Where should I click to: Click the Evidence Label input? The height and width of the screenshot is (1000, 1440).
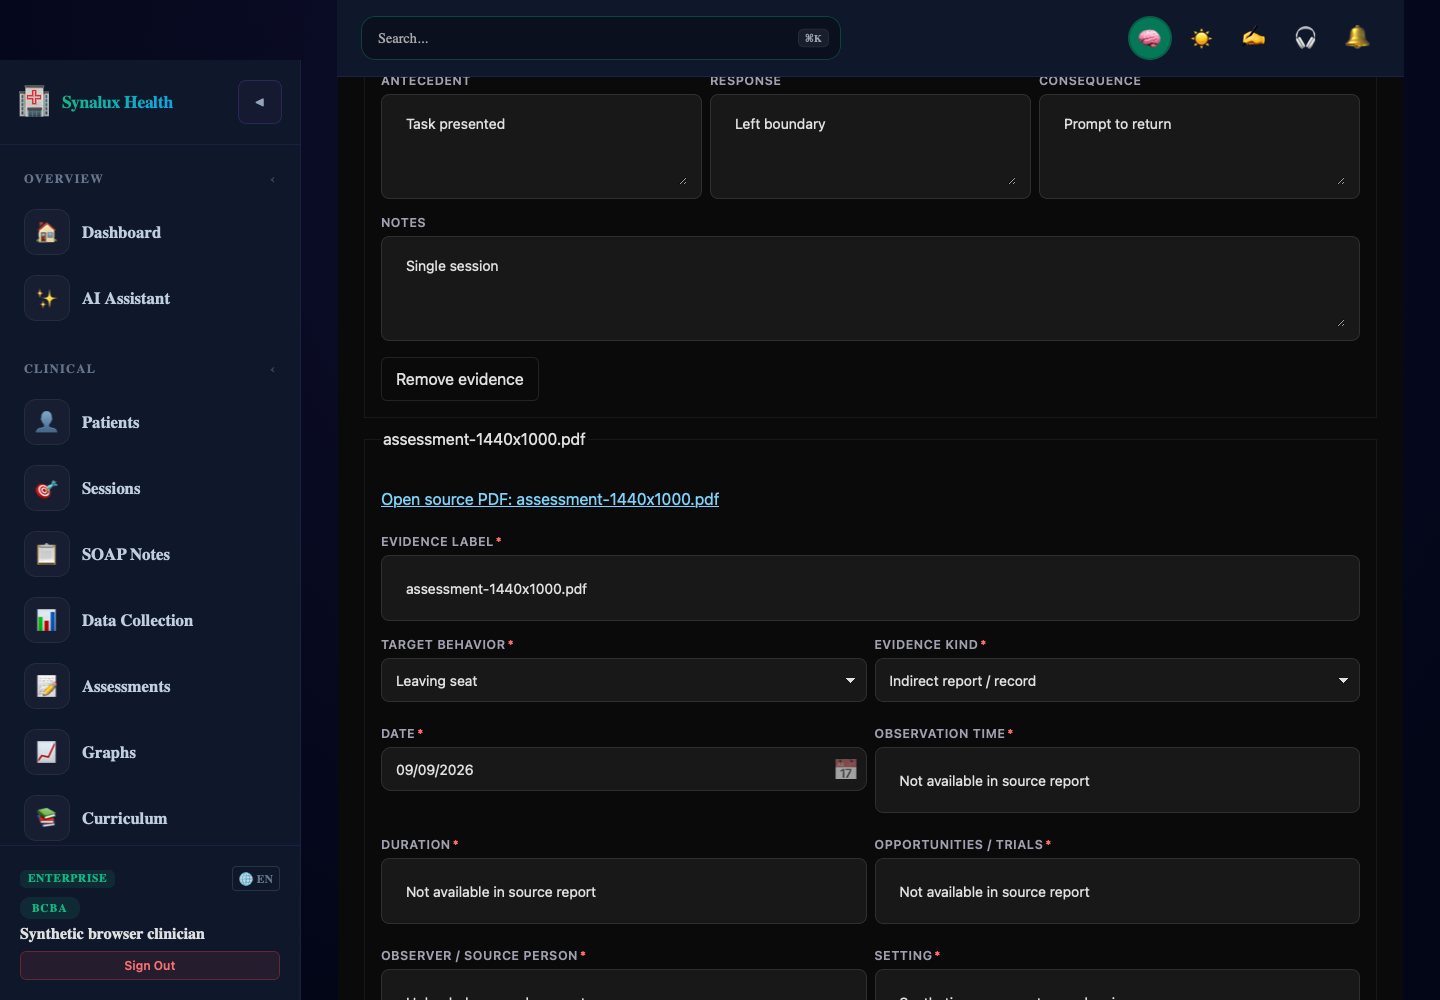pyautogui.click(x=870, y=588)
